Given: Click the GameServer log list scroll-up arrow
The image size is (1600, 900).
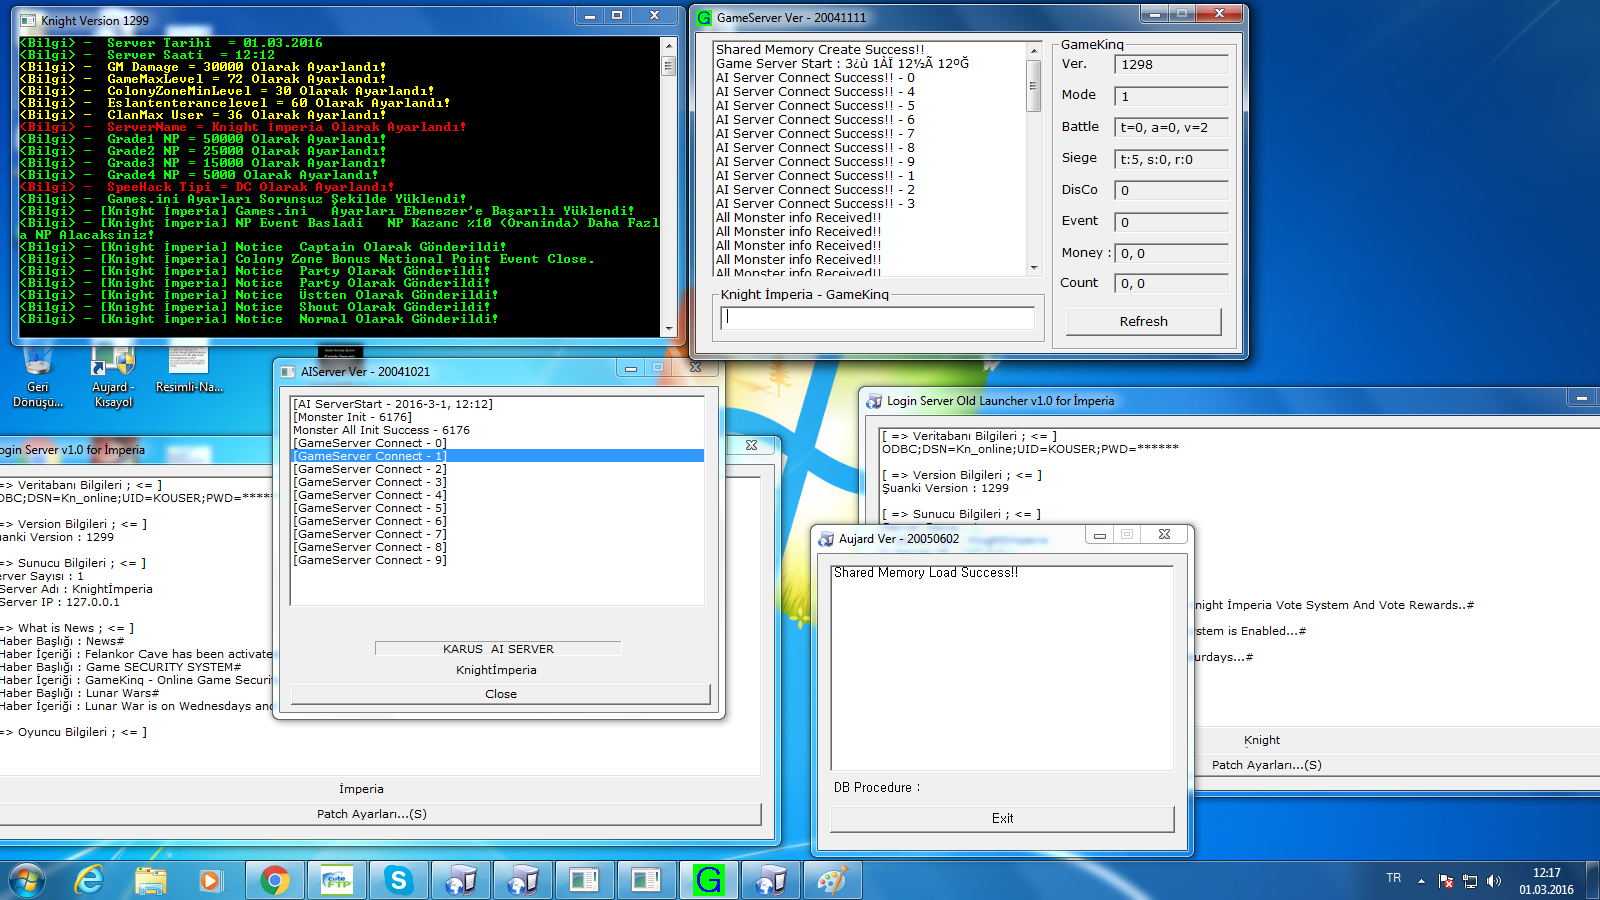Looking at the screenshot, I should (1033, 50).
